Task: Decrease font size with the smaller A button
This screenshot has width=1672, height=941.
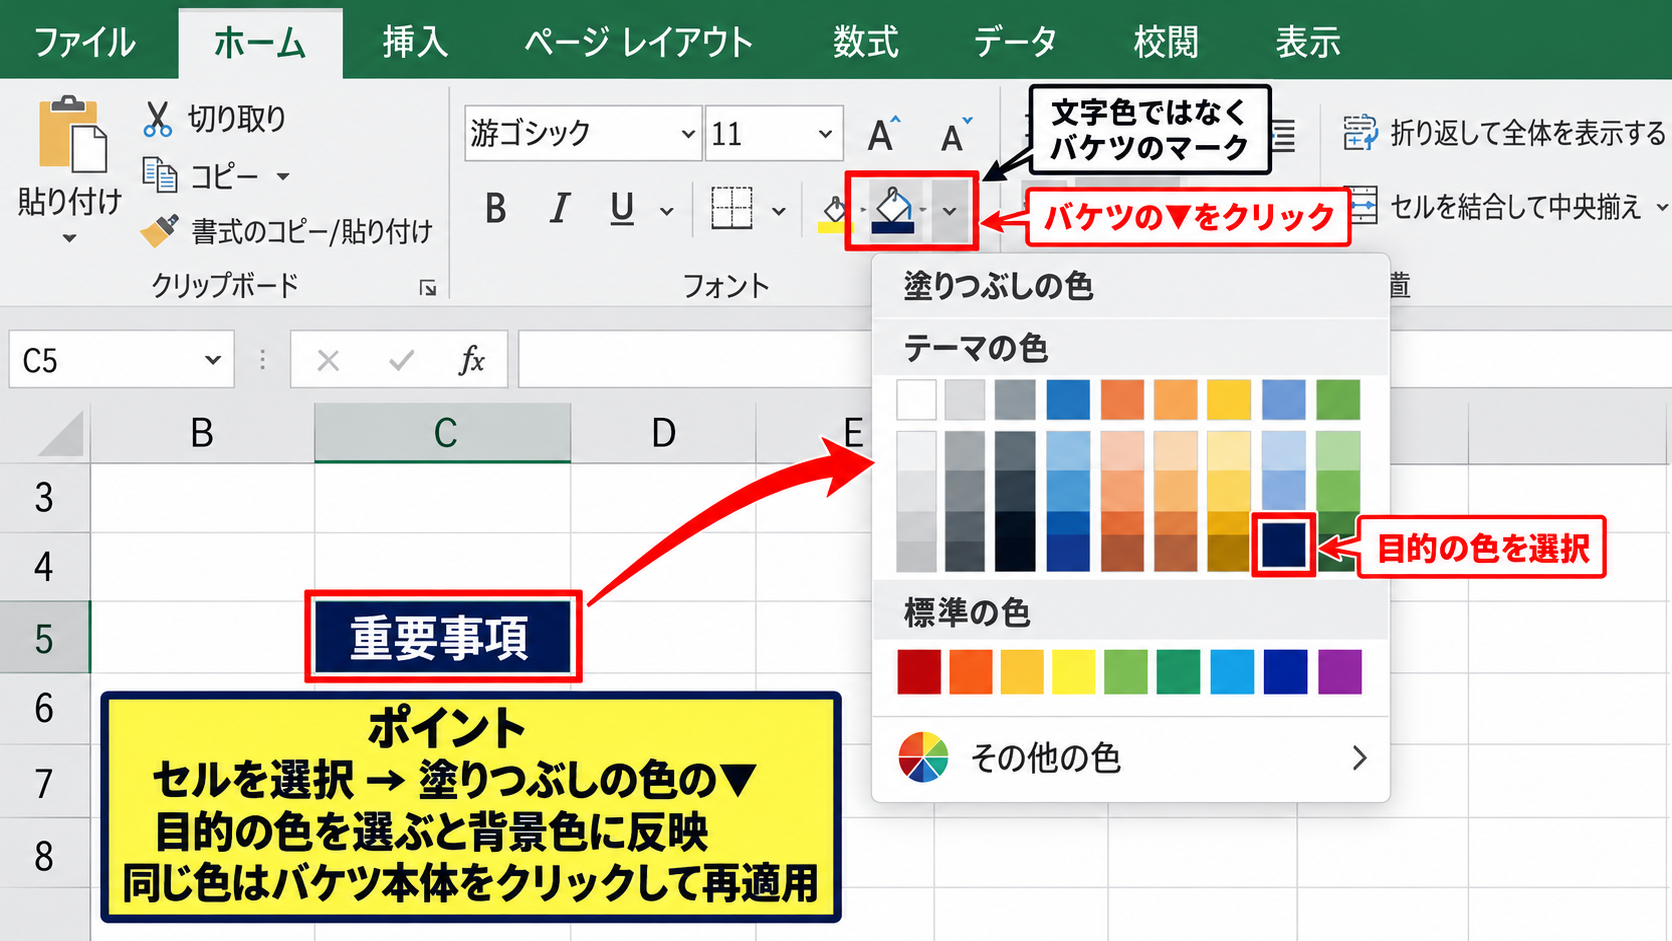Action: pos(955,136)
